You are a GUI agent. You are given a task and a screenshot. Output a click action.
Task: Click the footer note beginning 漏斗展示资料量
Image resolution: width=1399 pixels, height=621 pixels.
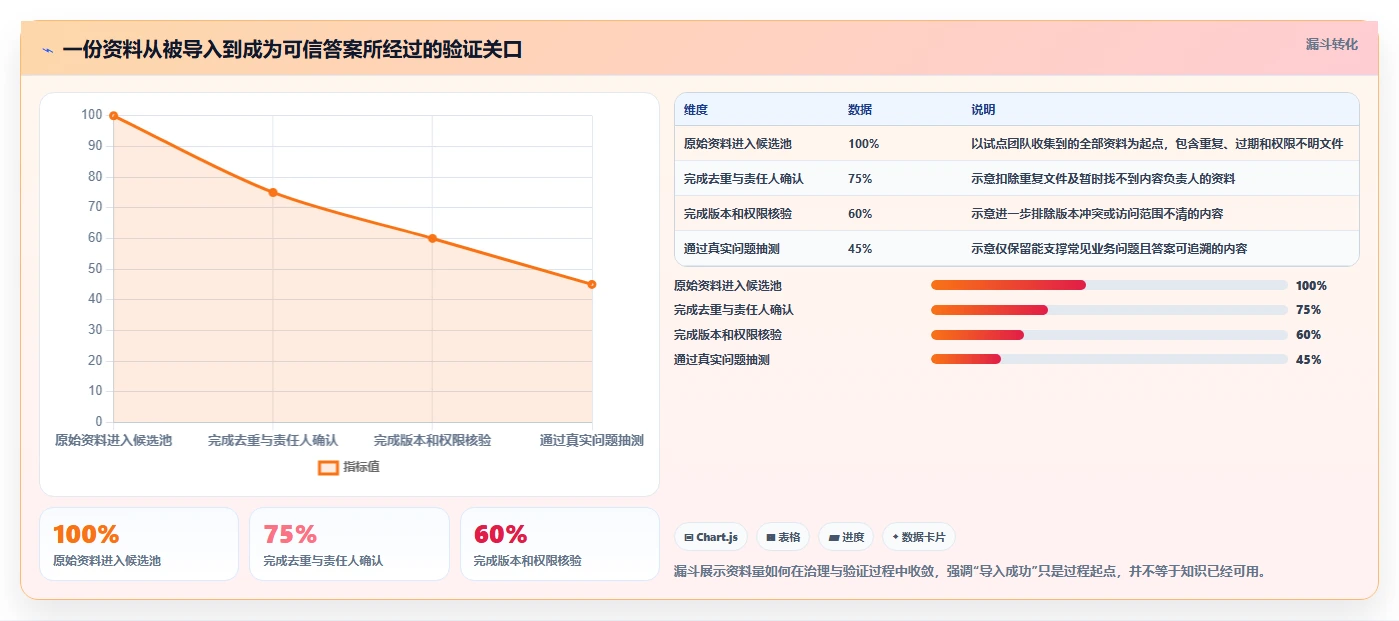(970, 572)
